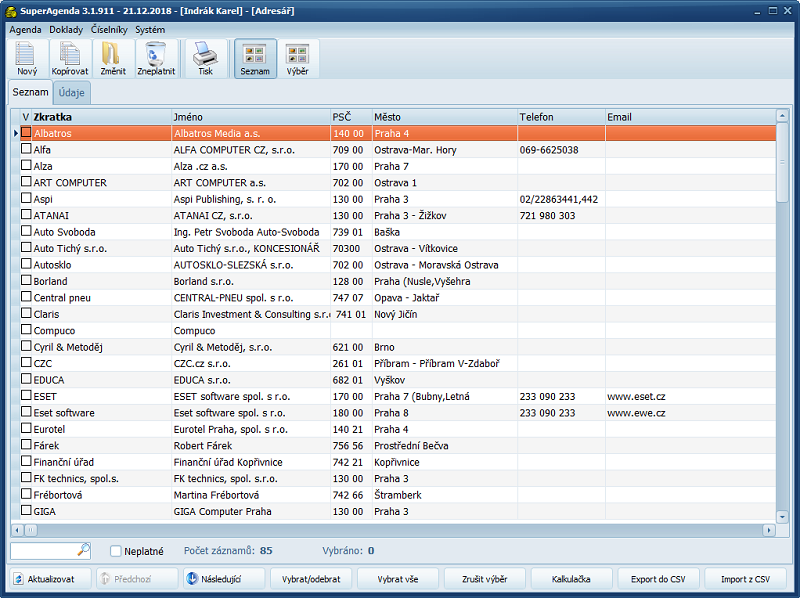800x598 pixels.
Task: Activate the Výběr view icon
Action: pos(297,59)
